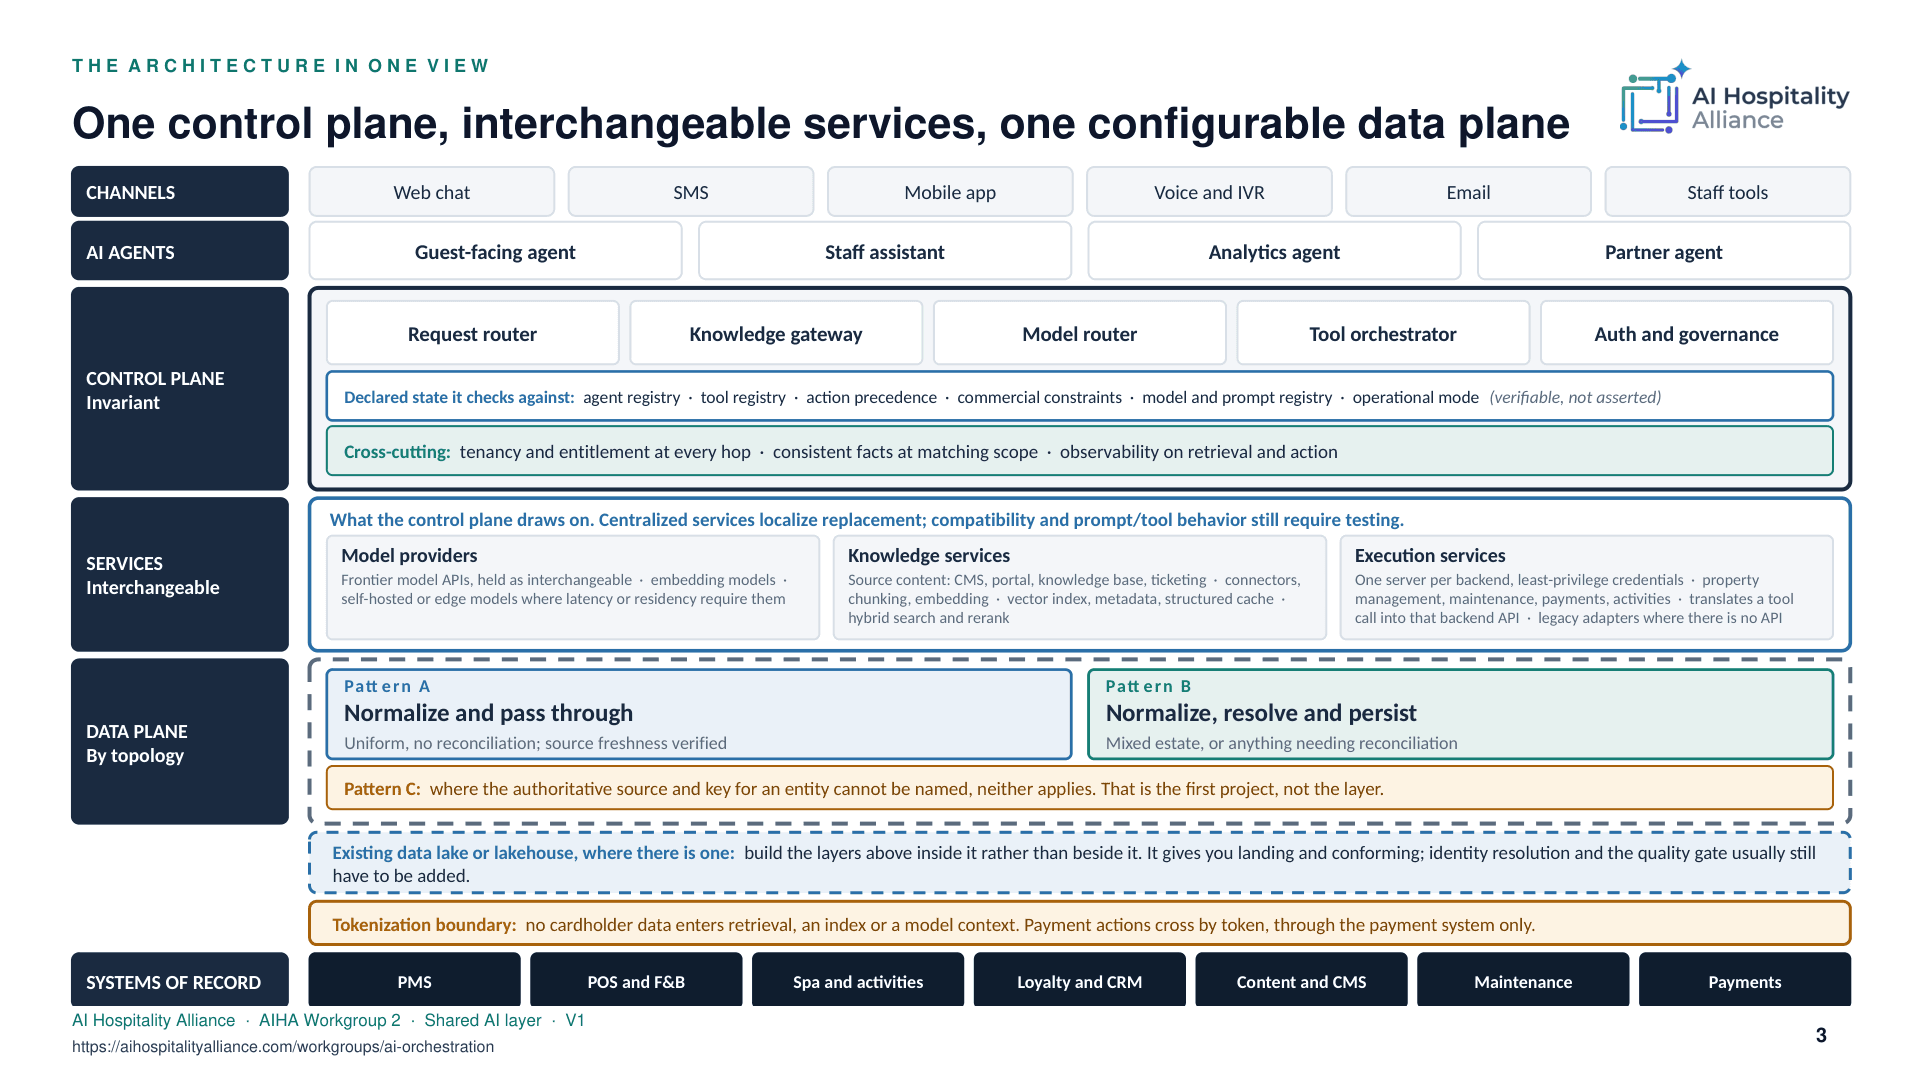Select the Loyalty and CRM system box

(x=1080, y=980)
